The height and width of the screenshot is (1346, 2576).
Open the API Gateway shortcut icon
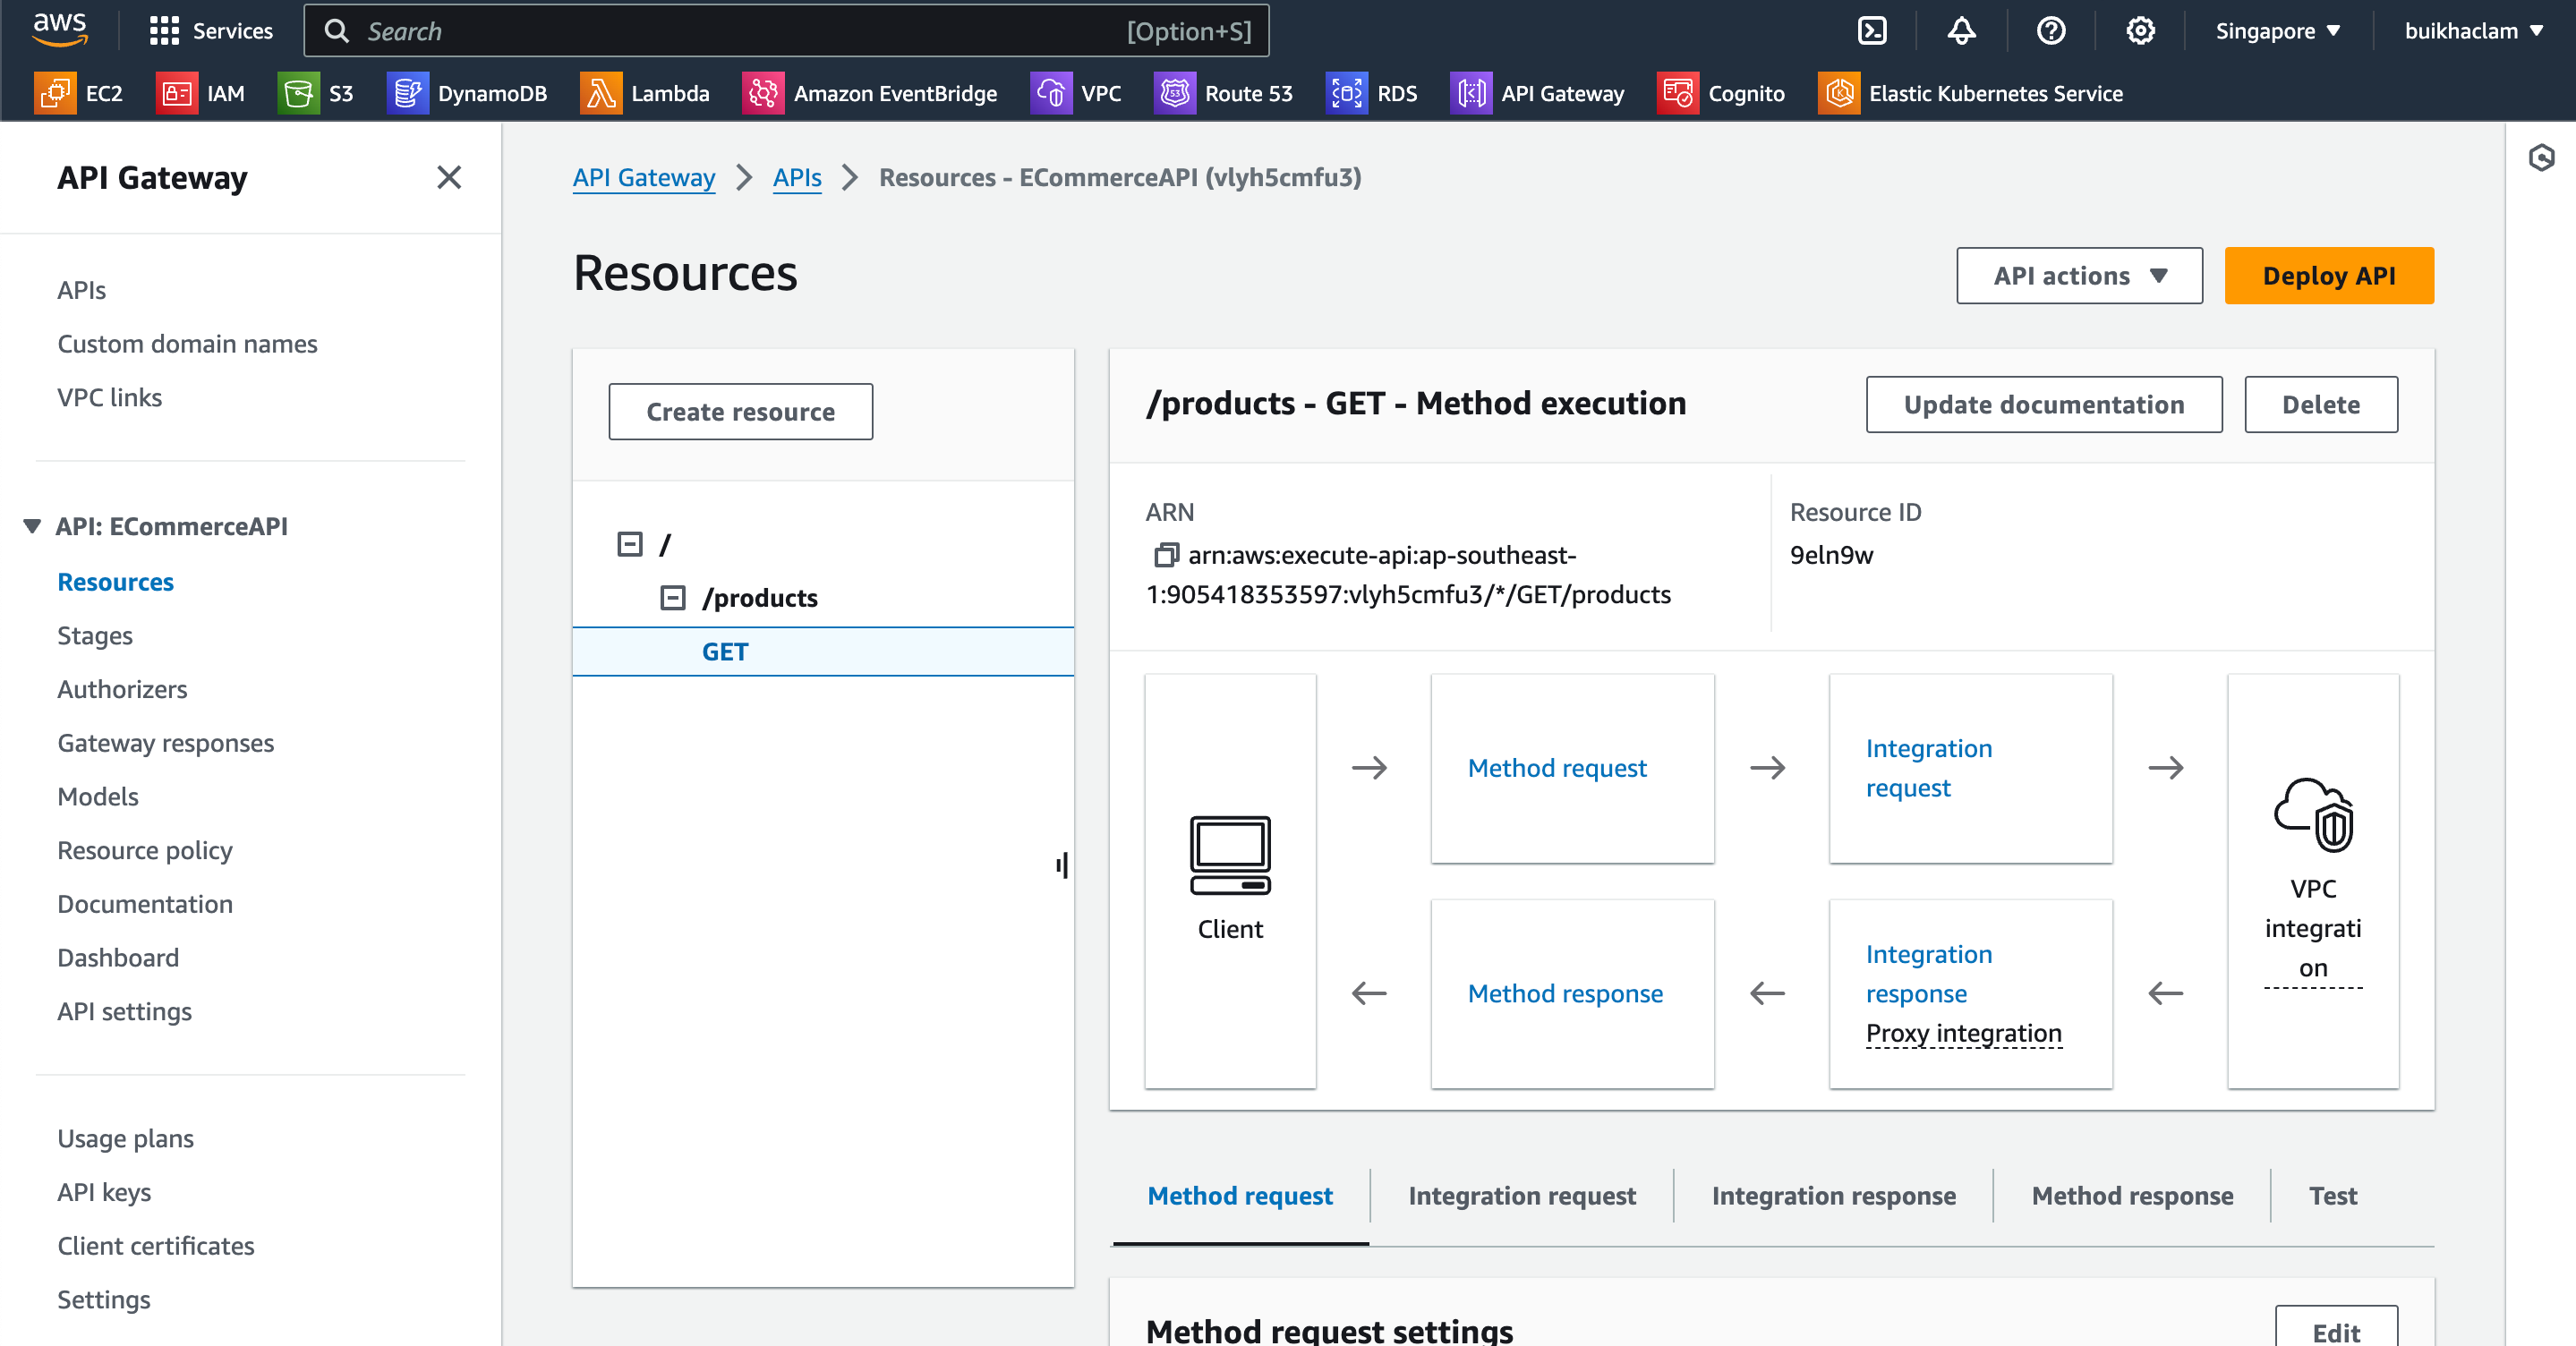pyautogui.click(x=1470, y=93)
